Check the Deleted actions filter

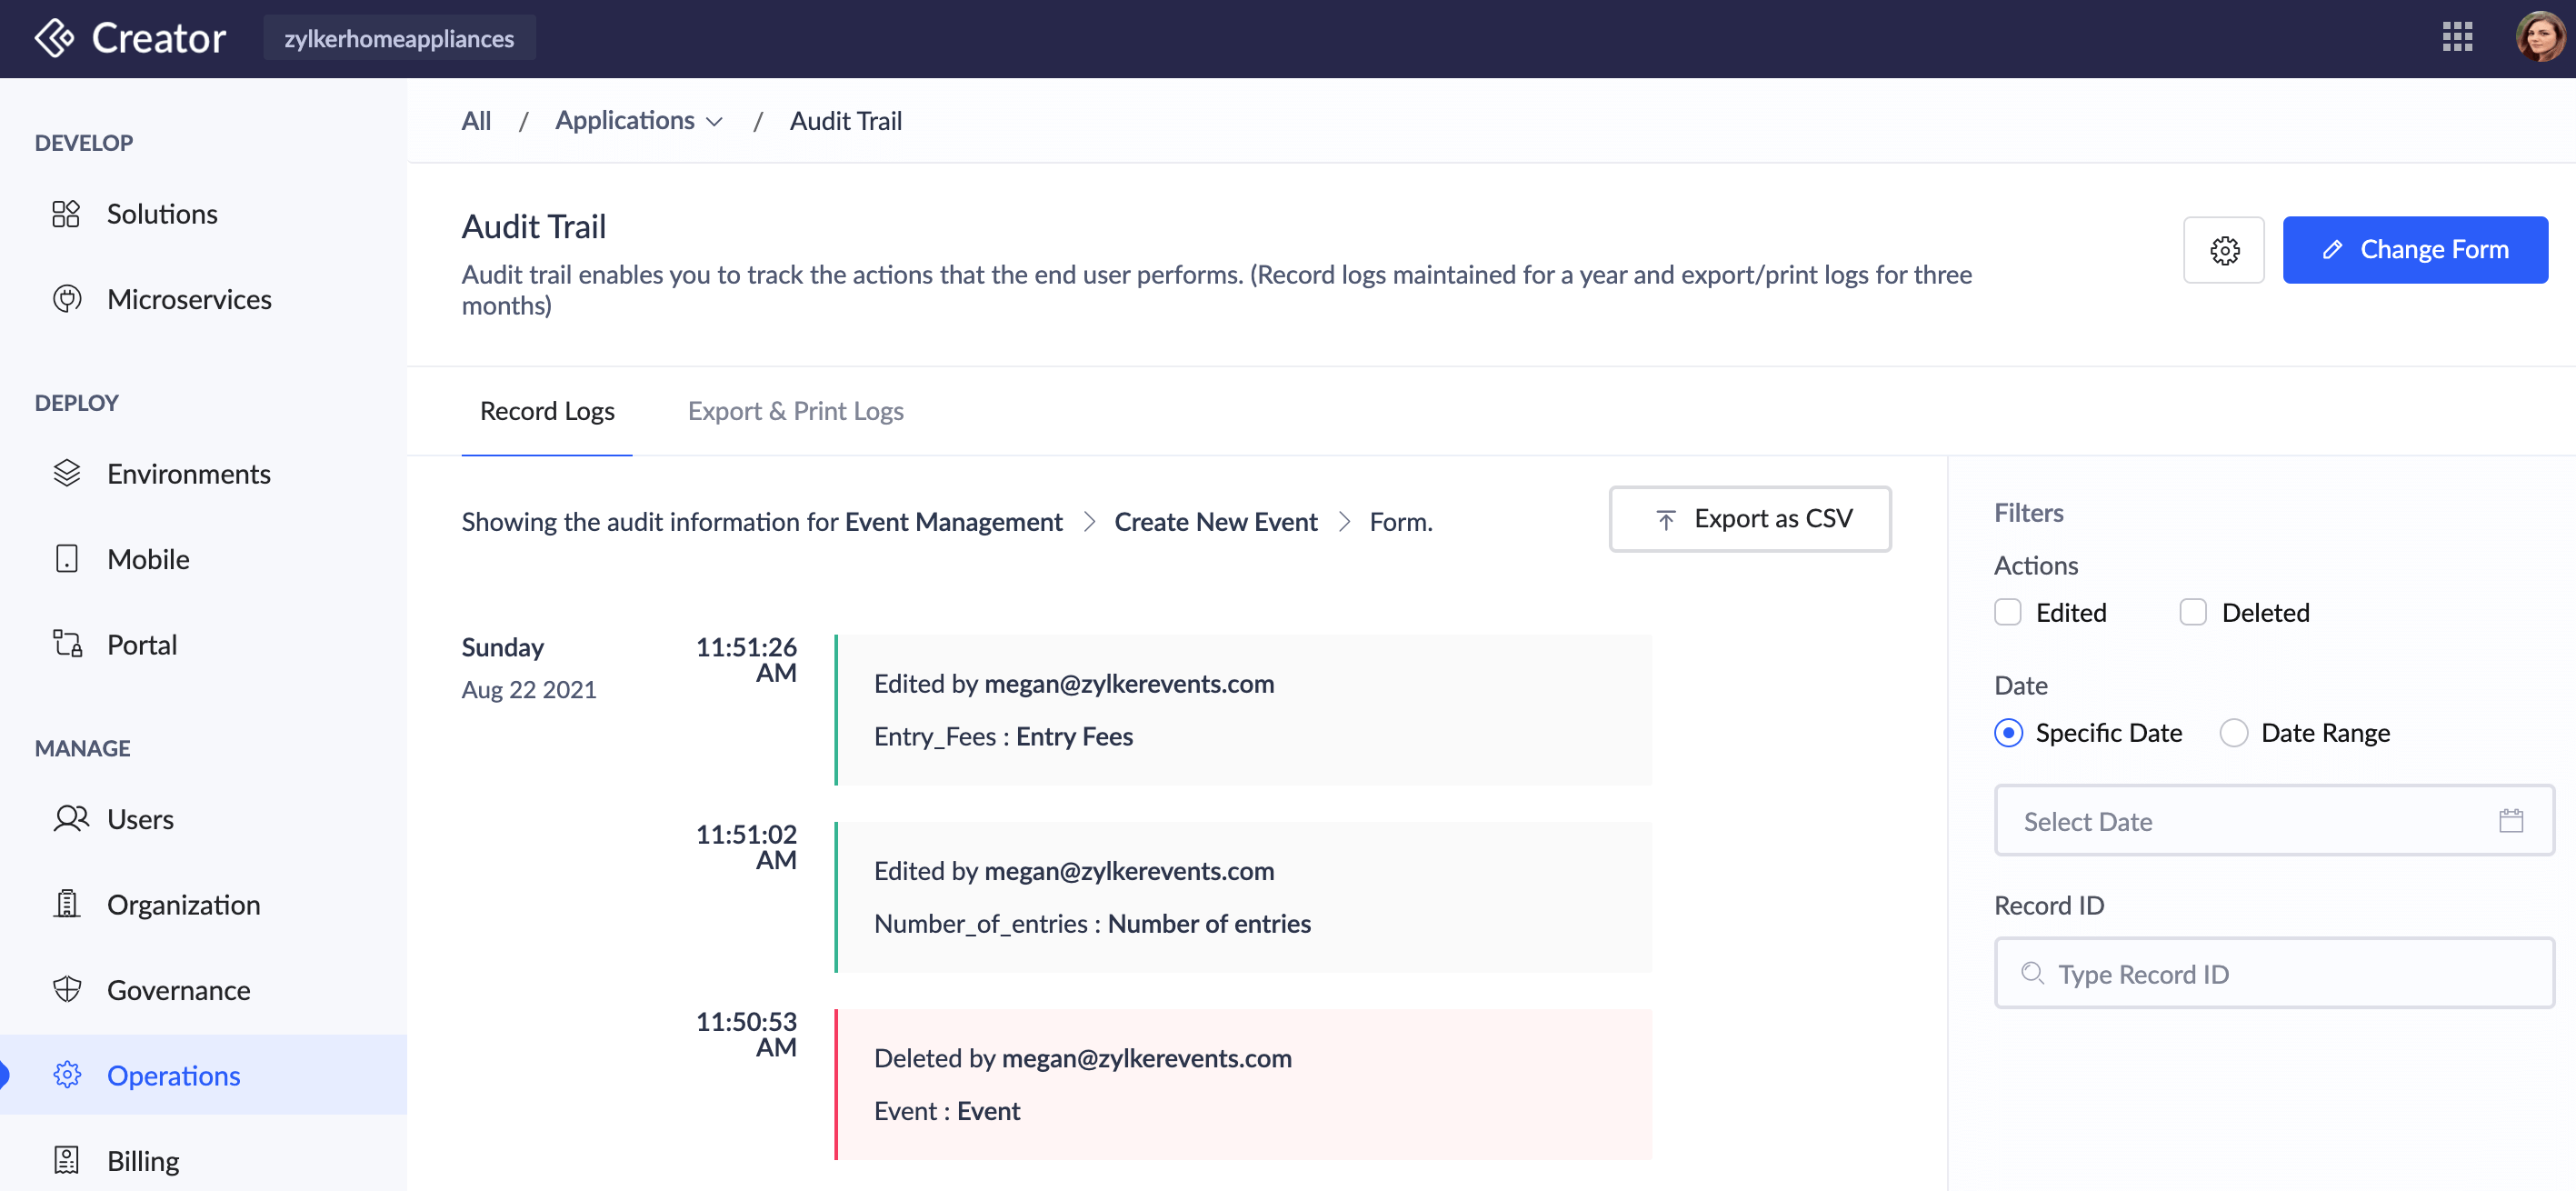pos(2192,612)
